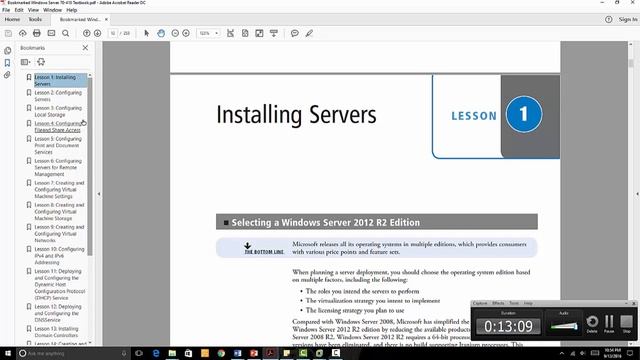Click the find current bookmark icon

pos(41,62)
